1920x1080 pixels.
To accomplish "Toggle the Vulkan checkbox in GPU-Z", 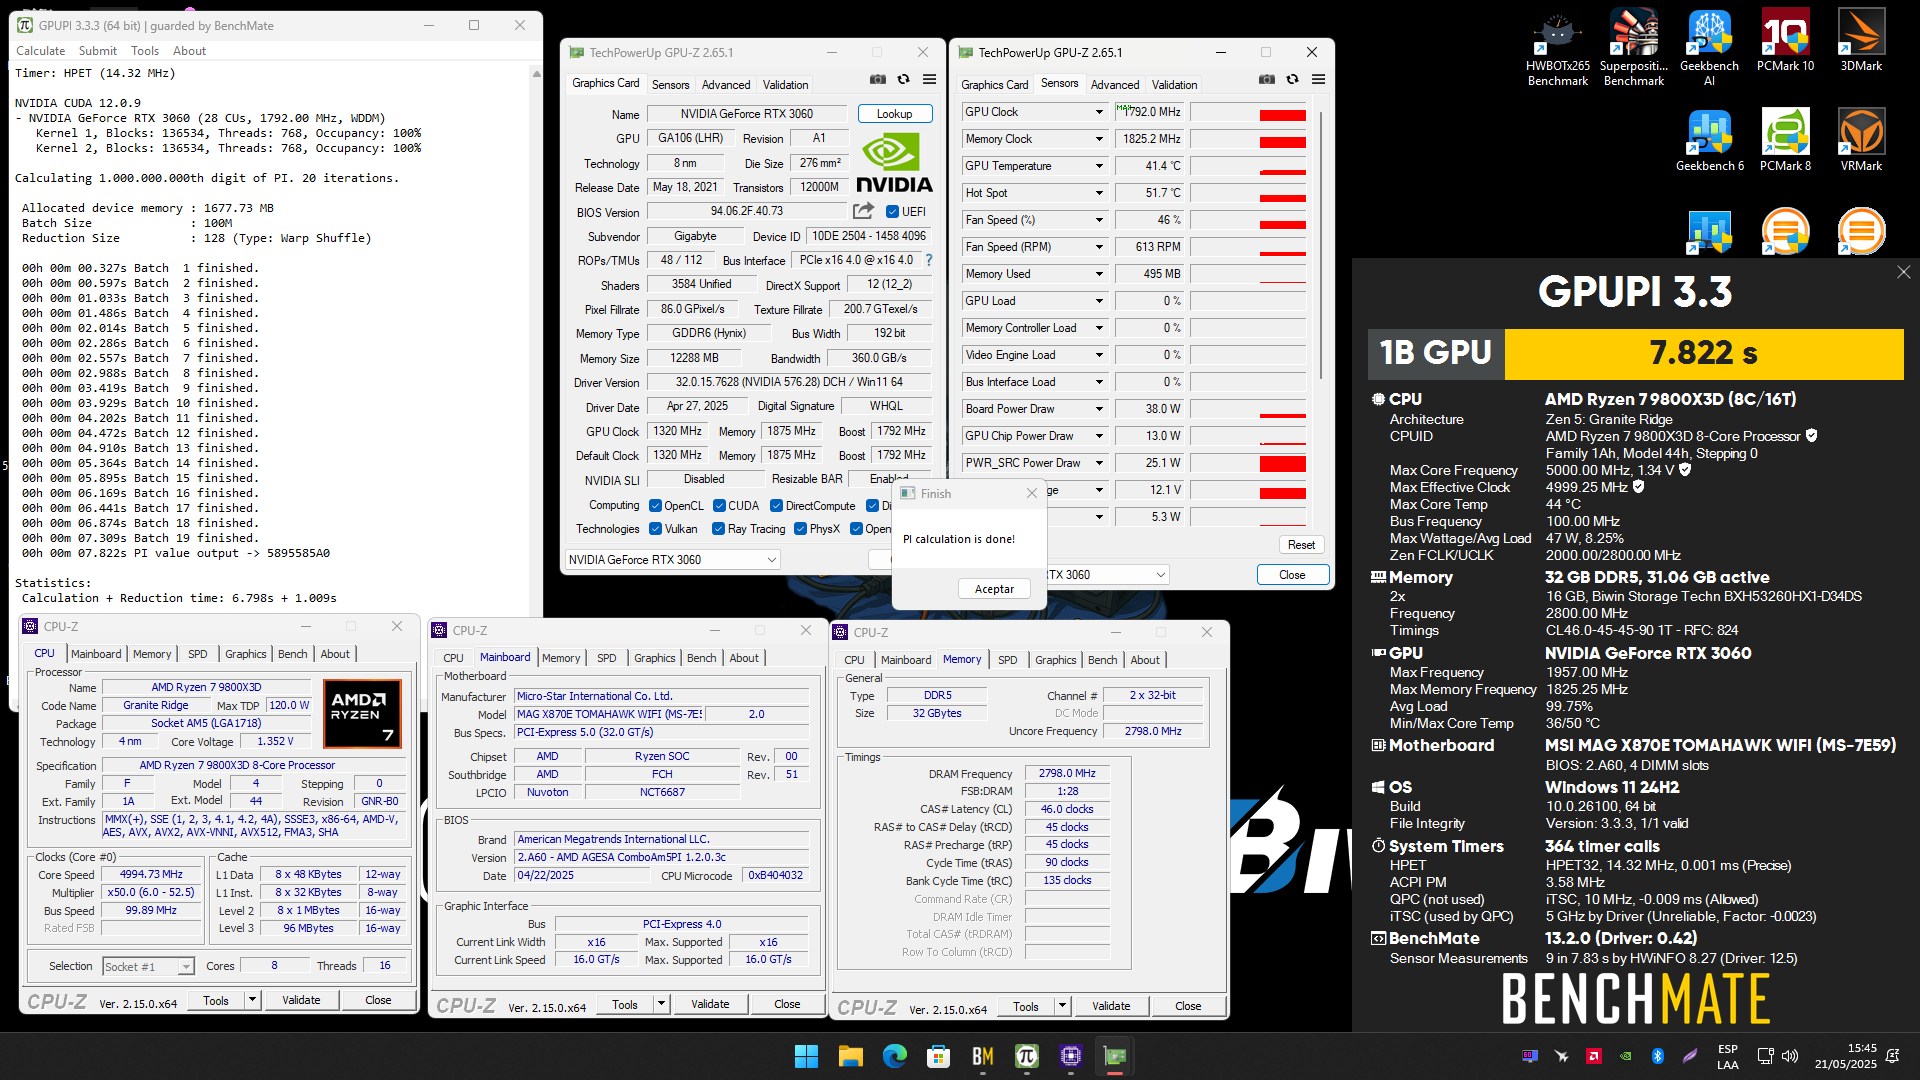I will (656, 529).
